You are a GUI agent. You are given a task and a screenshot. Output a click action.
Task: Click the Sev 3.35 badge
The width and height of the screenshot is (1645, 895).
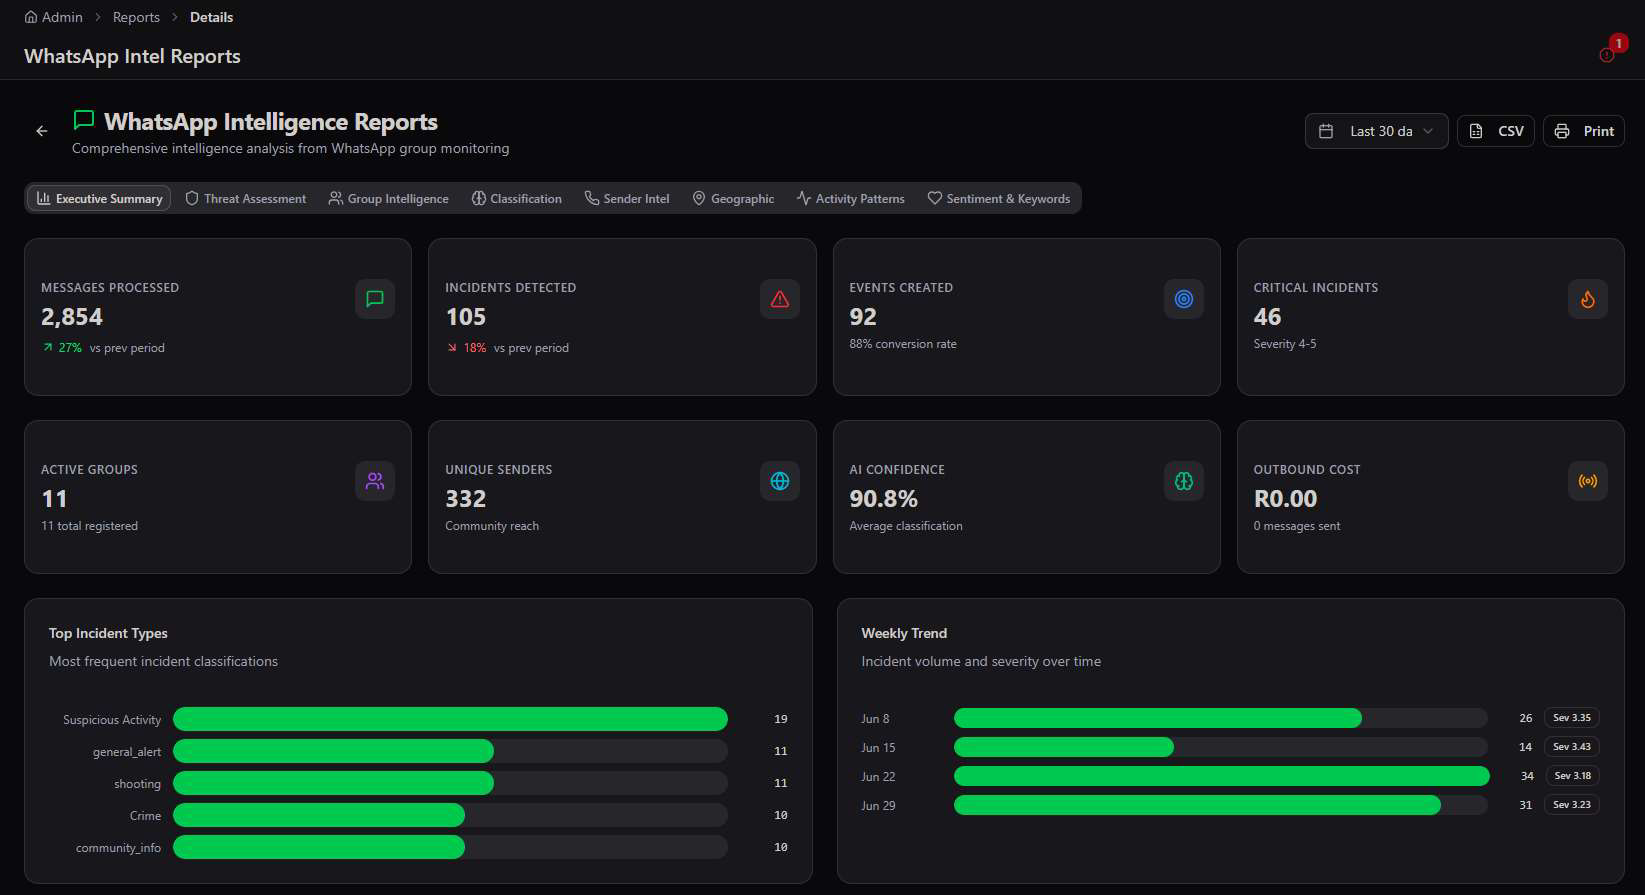1572,718
